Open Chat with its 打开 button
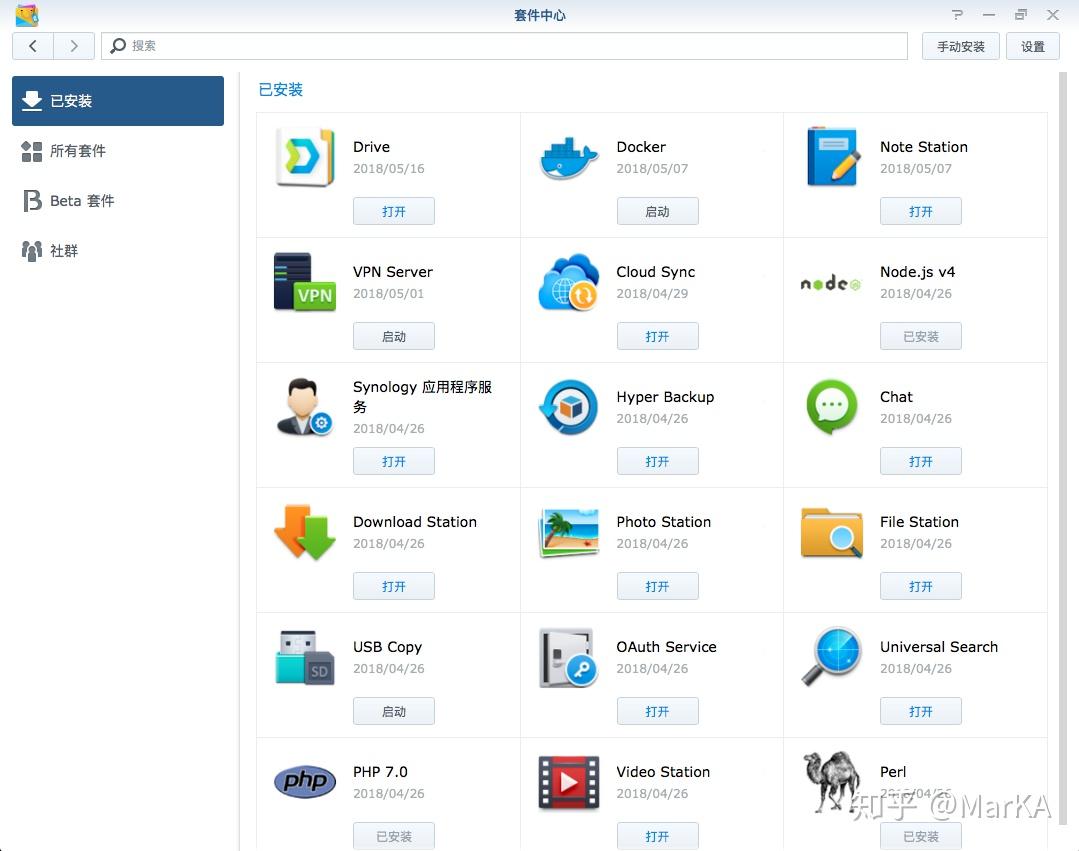Image resolution: width=1079 pixels, height=851 pixels. click(921, 461)
